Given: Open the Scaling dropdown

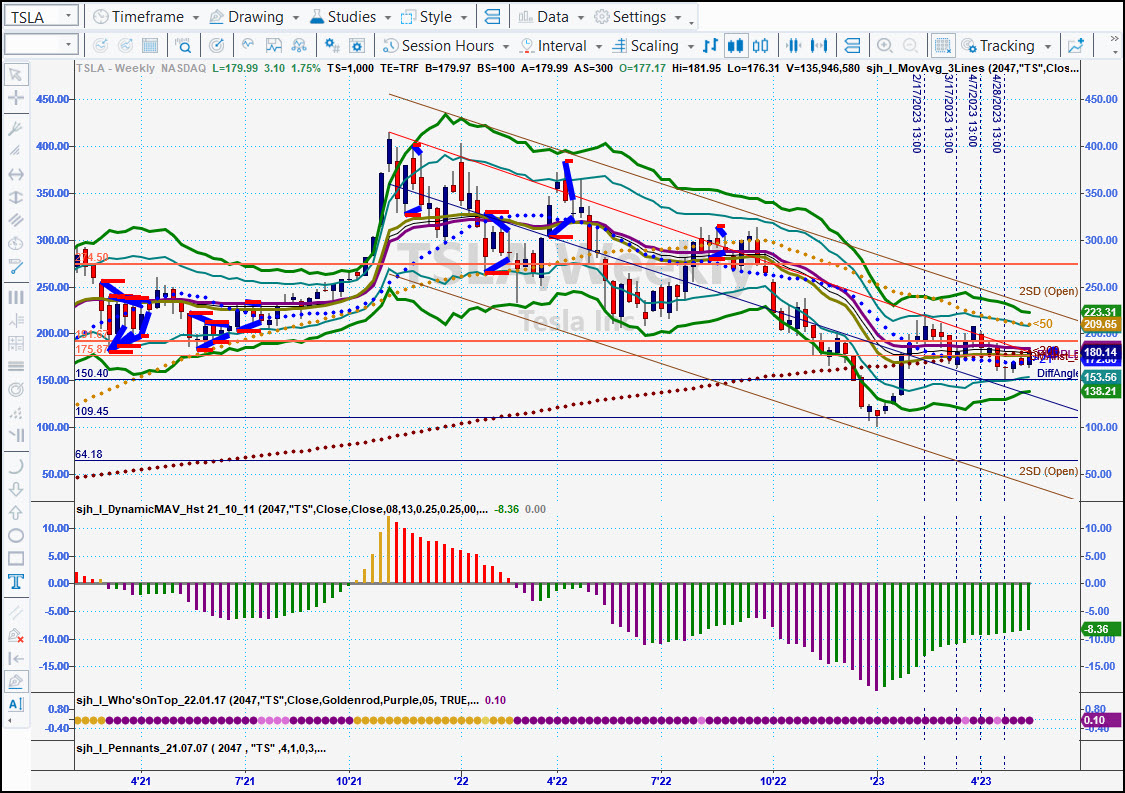Looking at the screenshot, I should [653, 46].
